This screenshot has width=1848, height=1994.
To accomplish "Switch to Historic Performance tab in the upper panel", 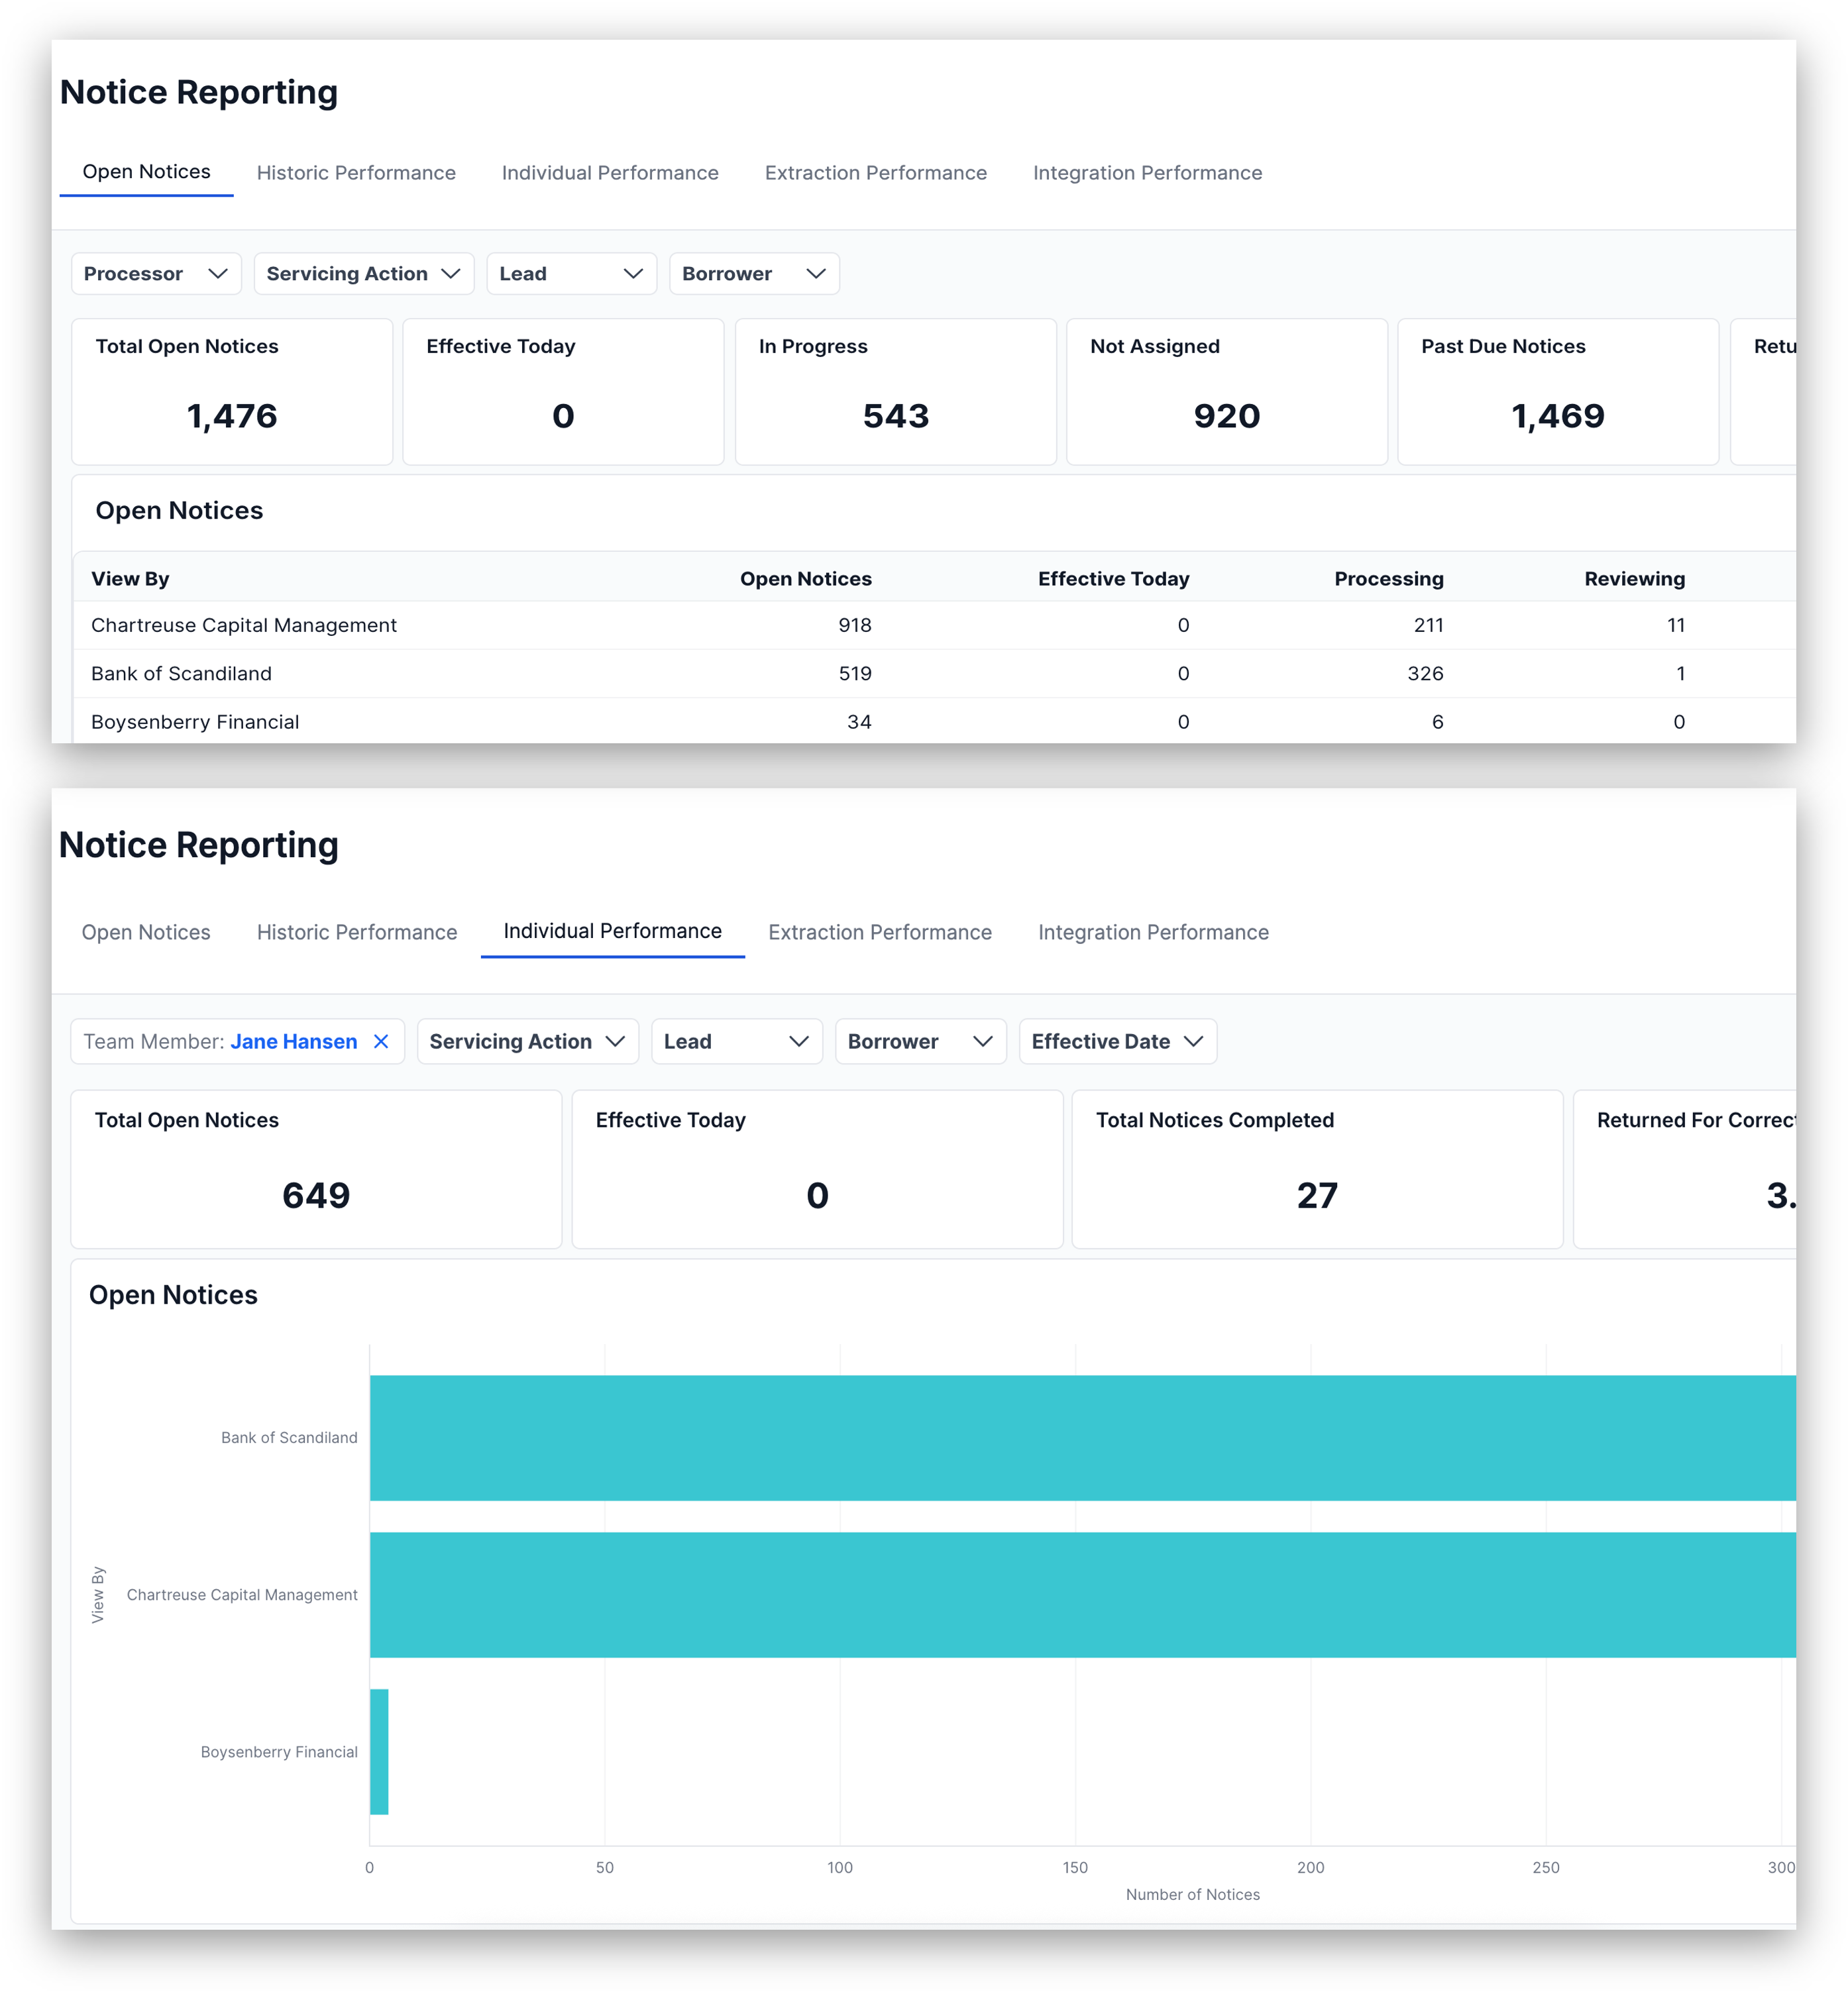I will (x=356, y=173).
